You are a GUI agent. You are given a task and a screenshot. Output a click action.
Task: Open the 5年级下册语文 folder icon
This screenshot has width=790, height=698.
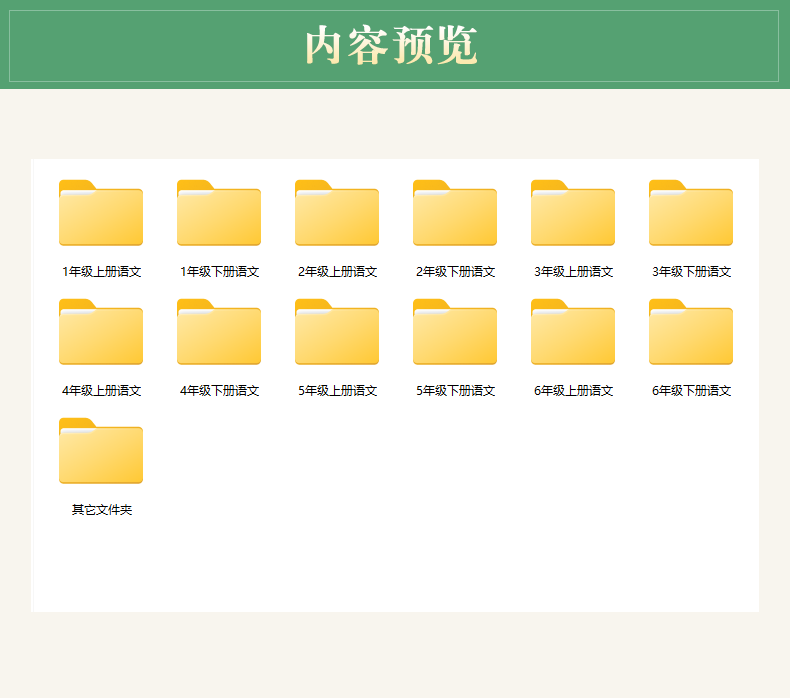click(x=455, y=332)
